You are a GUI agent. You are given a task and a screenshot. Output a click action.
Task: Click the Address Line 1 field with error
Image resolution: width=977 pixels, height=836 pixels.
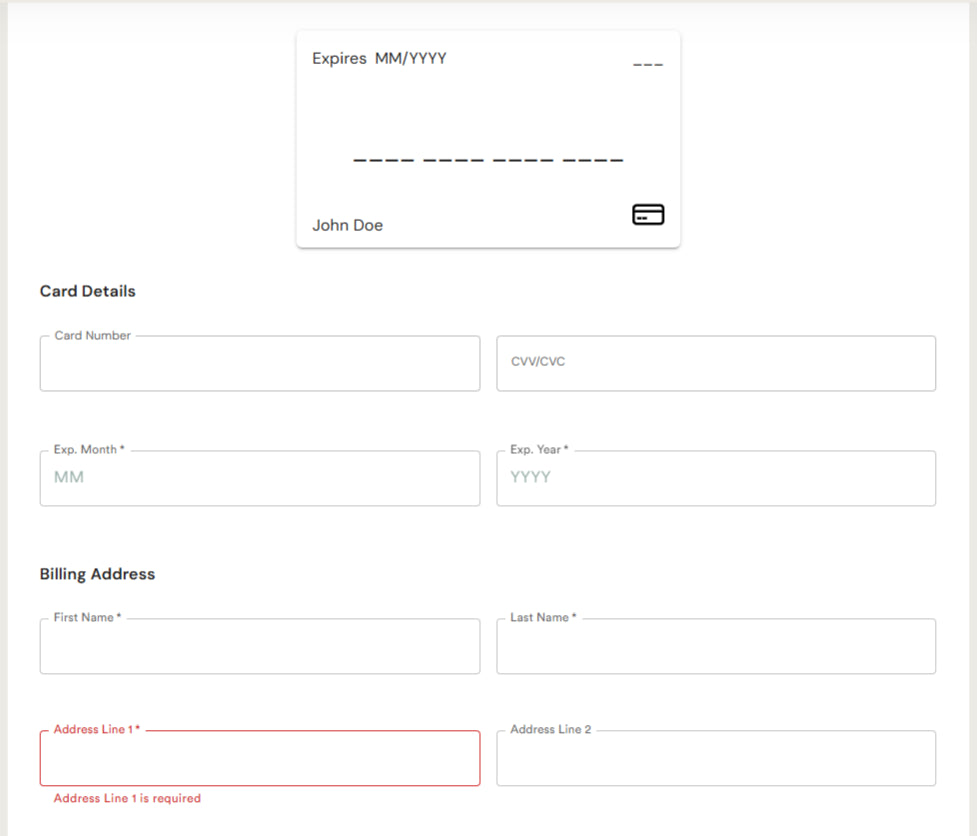[260, 758]
